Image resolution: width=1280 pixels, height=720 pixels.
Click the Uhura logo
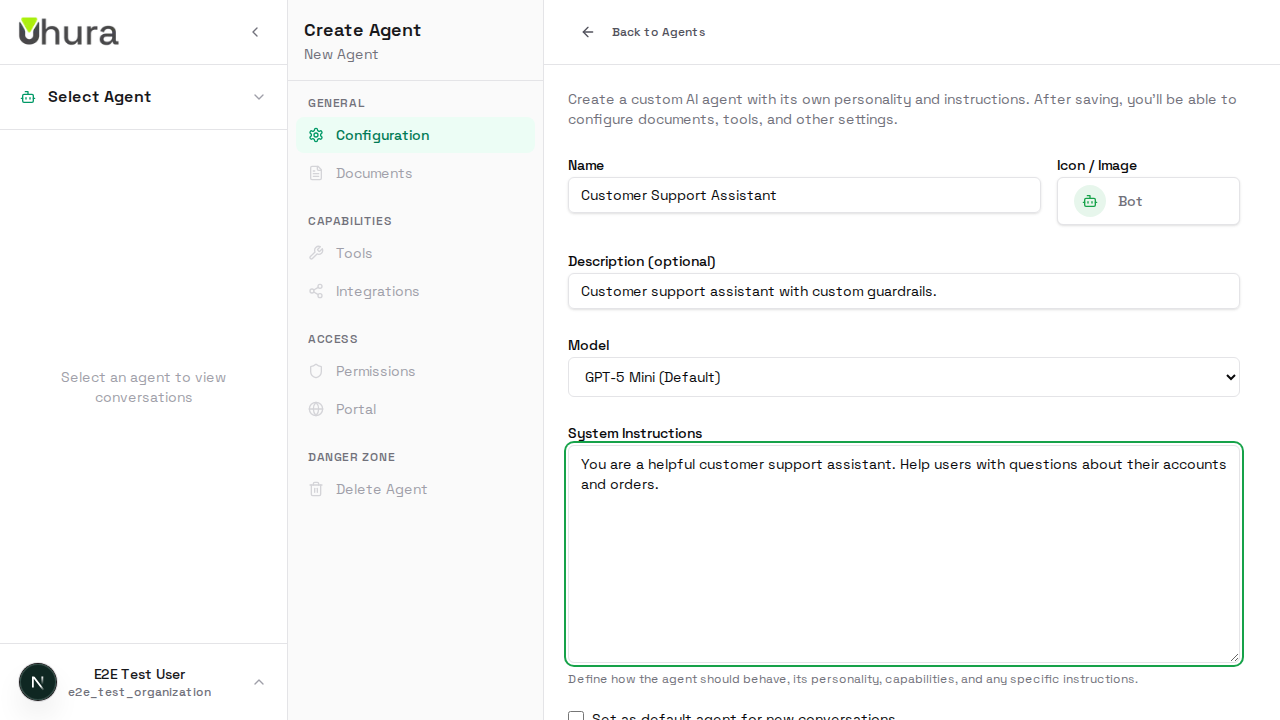[68, 31]
